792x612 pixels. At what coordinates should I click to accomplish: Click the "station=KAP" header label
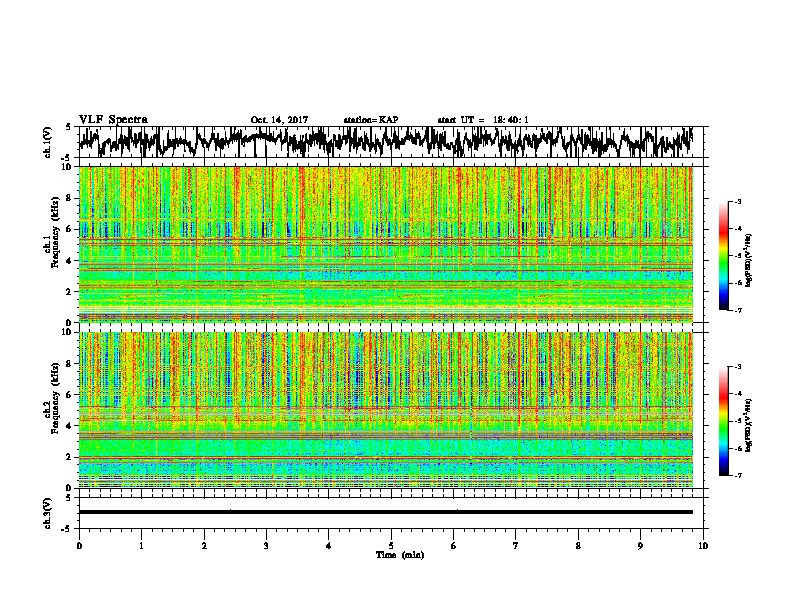tap(371, 120)
